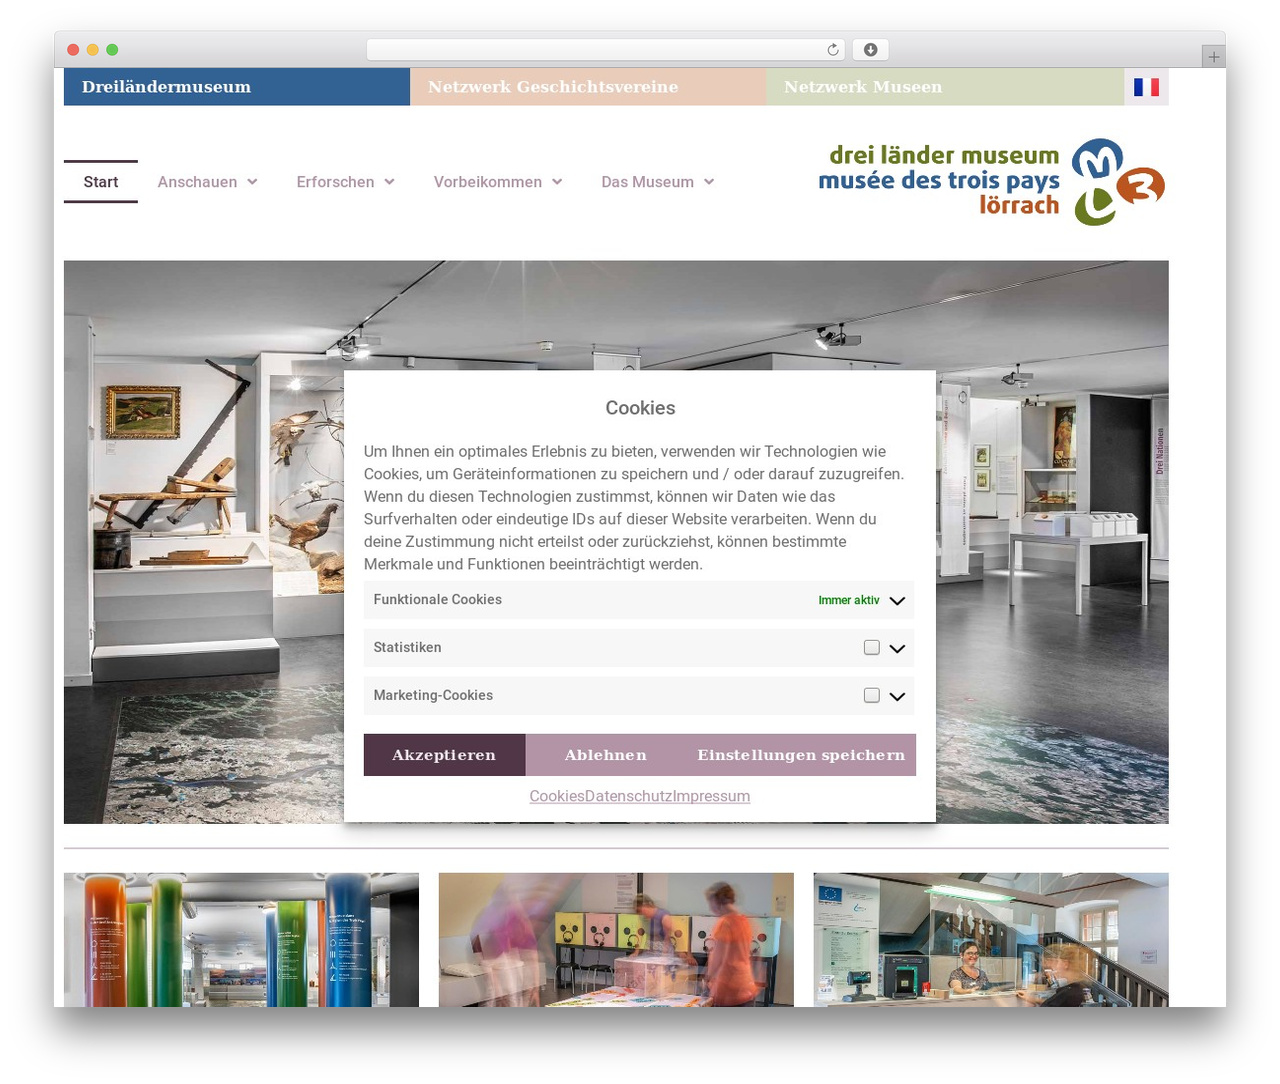This screenshot has width=1280, height=1084.
Task: Click the browser address bar field
Action: (606, 50)
